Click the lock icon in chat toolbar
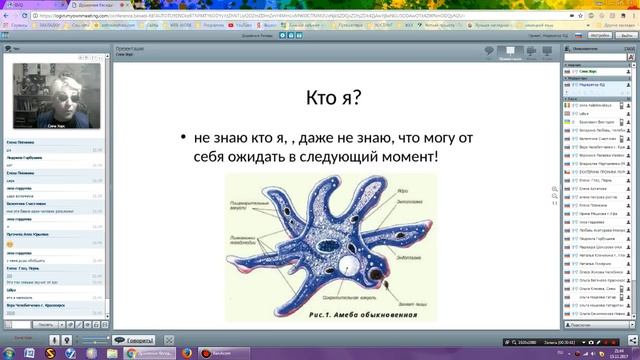This screenshot has height=360, width=640. 96,325
